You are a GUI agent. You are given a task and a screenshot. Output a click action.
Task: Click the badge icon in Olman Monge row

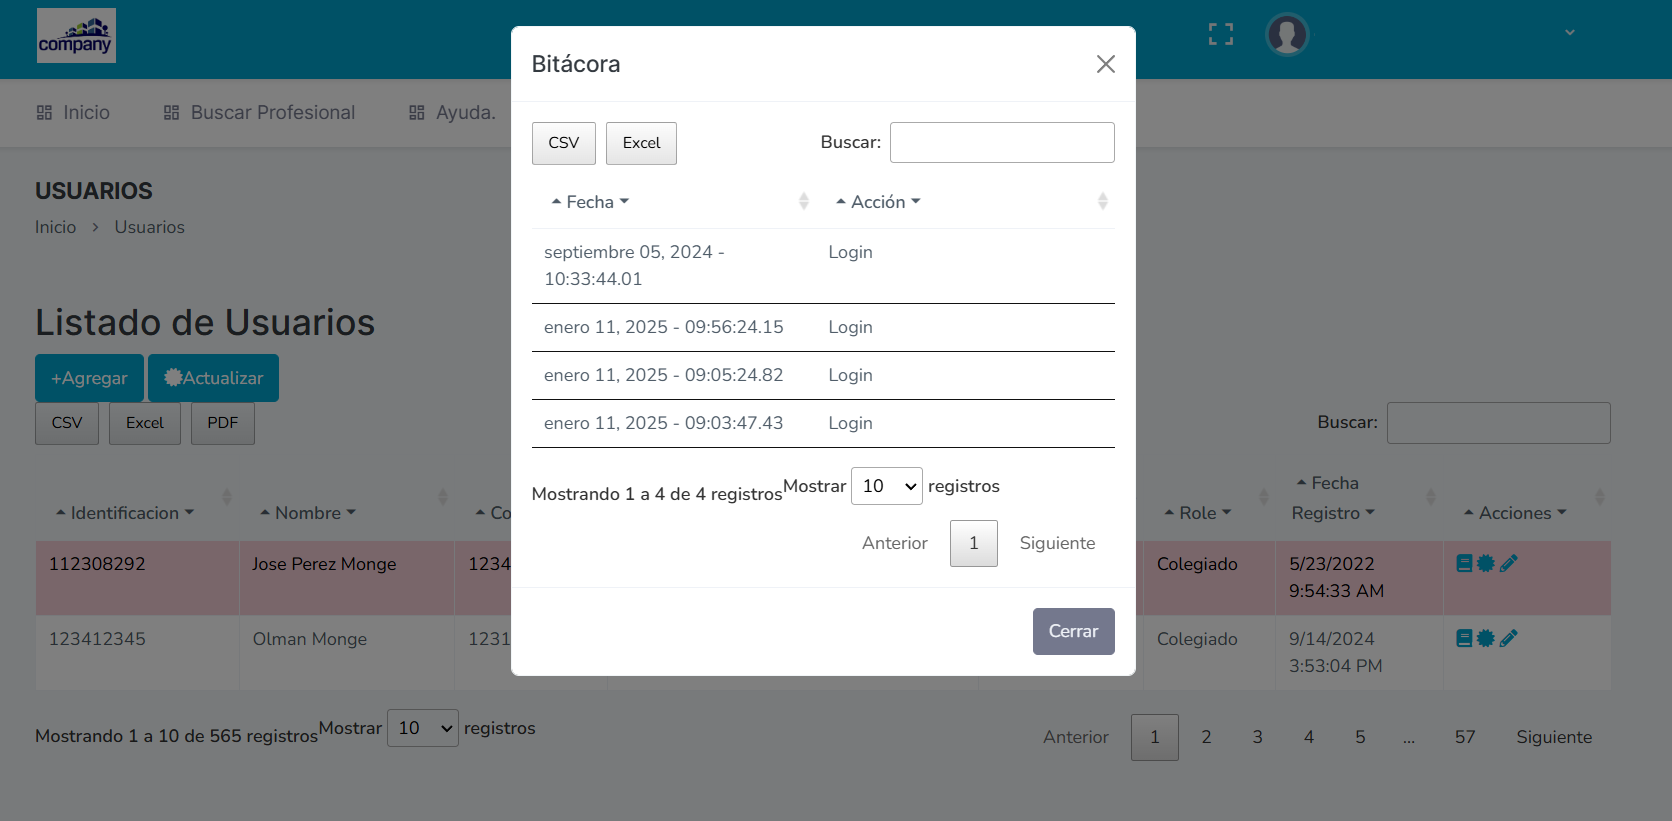coord(1486,638)
